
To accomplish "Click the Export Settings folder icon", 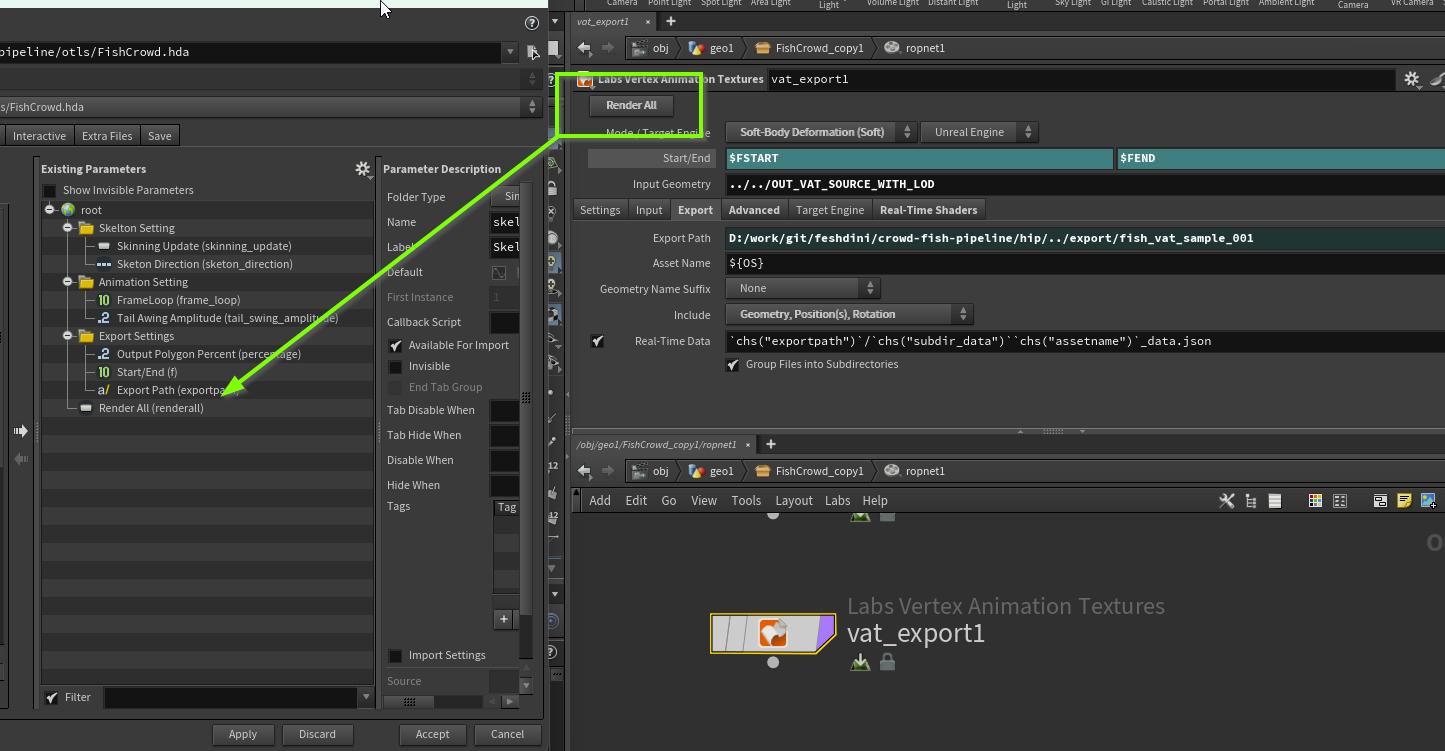I will (x=86, y=336).
